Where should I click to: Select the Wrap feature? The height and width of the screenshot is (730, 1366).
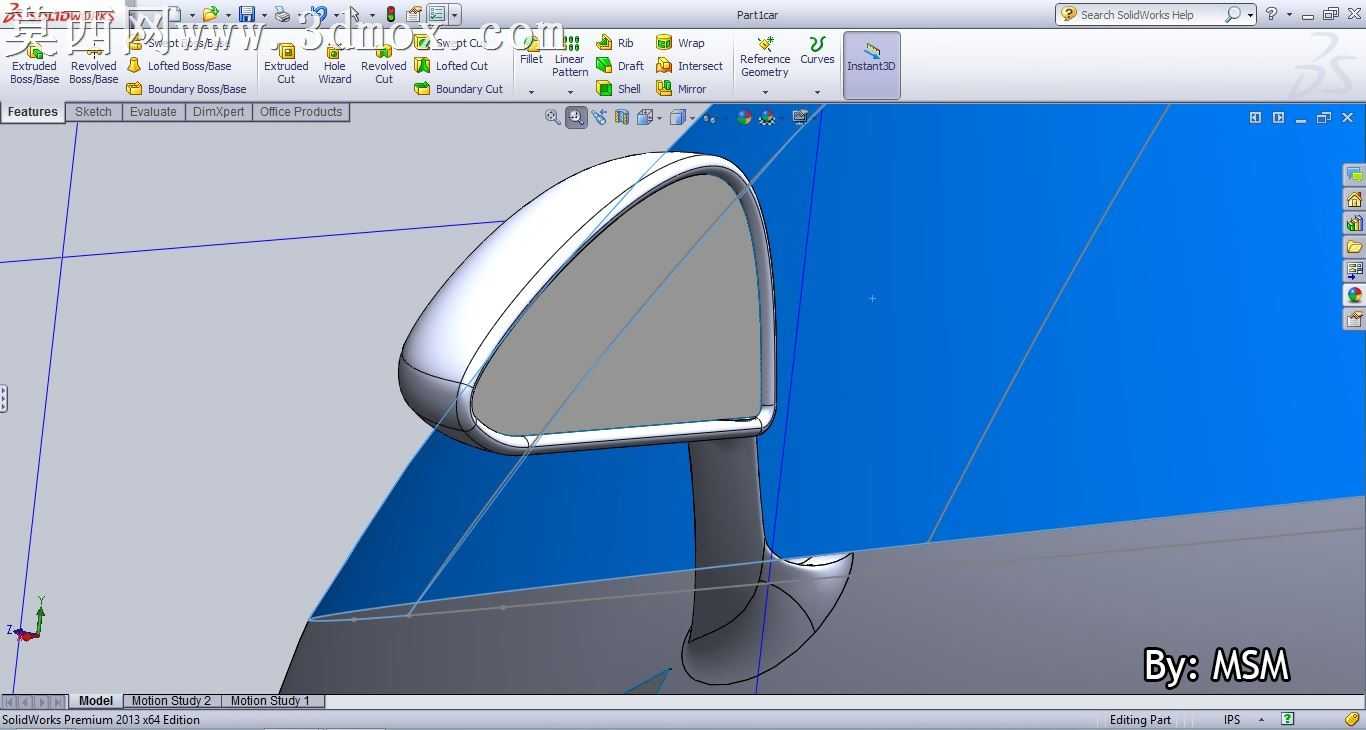click(x=680, y=43)
